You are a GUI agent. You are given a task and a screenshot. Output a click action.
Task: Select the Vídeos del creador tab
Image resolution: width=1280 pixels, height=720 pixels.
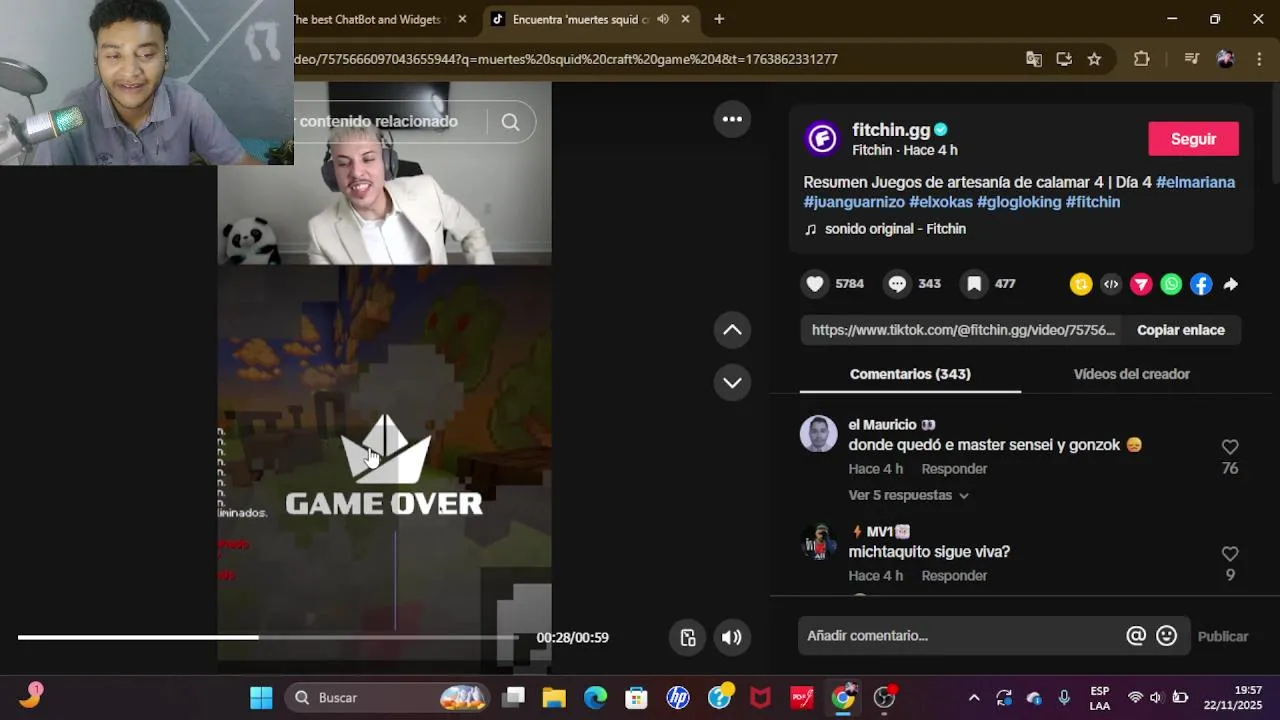point(1131,374)
